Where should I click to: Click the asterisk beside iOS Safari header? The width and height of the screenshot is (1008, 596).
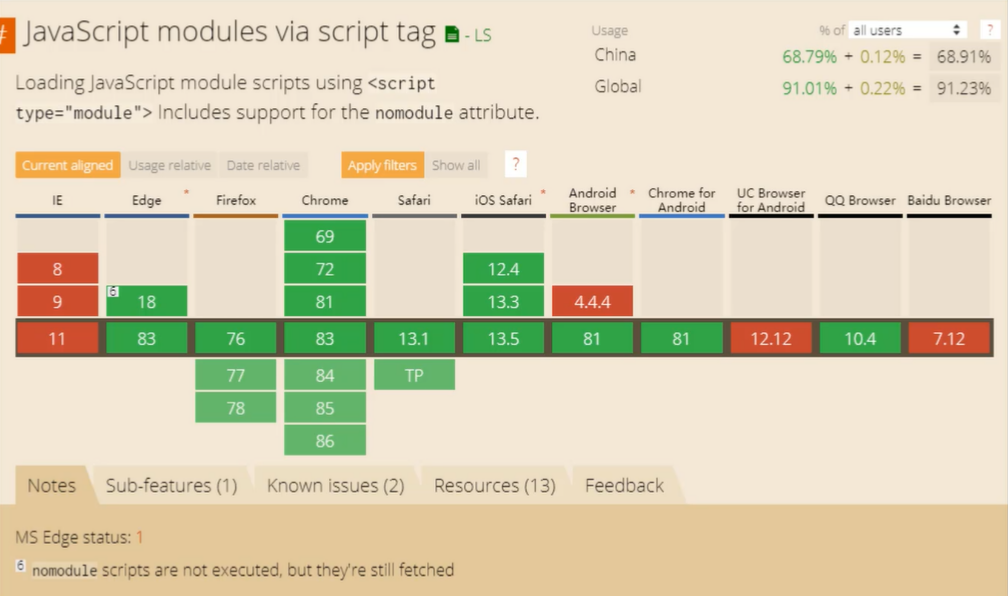[x=543, y=192]
